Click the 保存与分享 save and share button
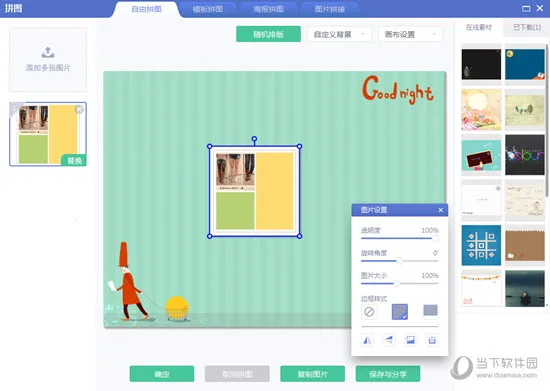This screenshot has height=391, width=550. pos(388,374)
